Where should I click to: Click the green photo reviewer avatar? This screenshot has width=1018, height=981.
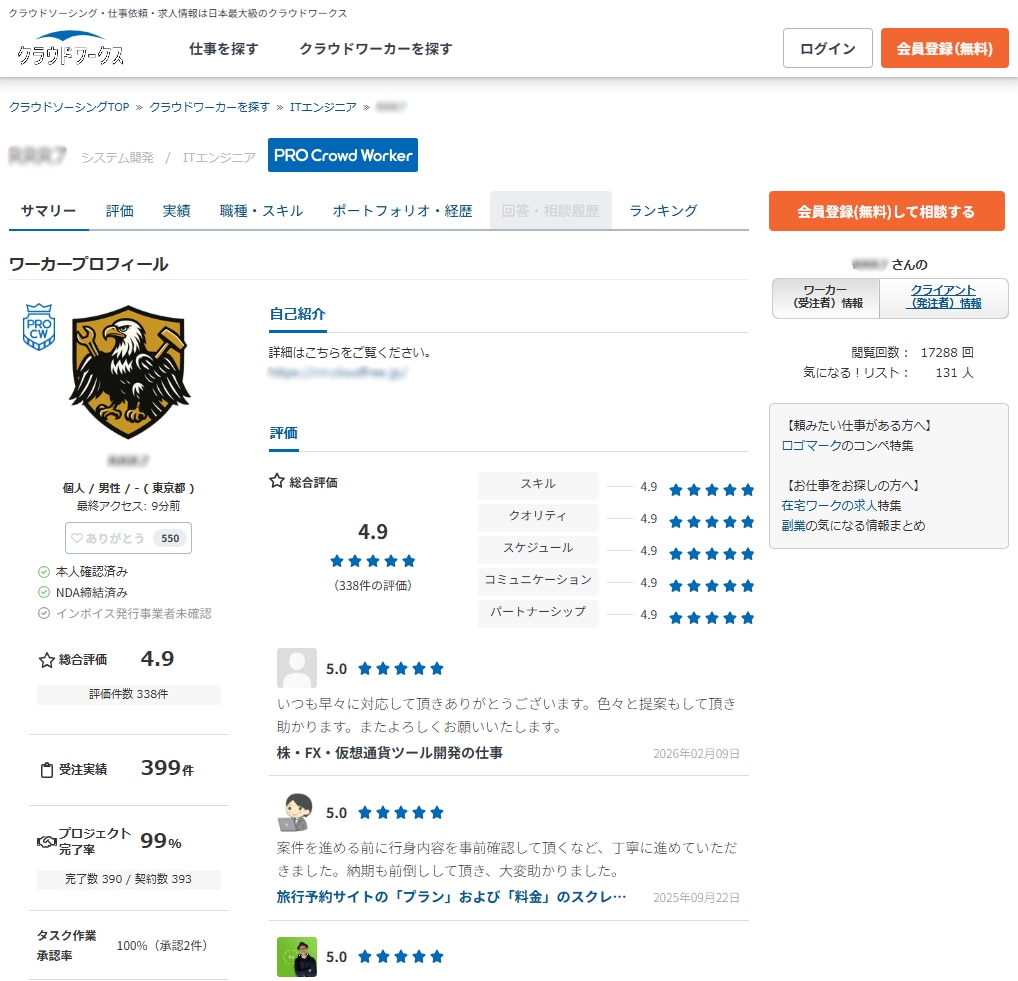[297, 957]
